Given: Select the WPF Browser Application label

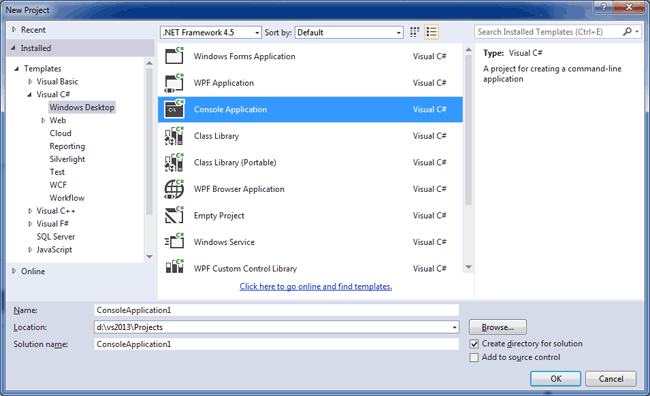Looking at the screenshot, I should coord(239,189).
